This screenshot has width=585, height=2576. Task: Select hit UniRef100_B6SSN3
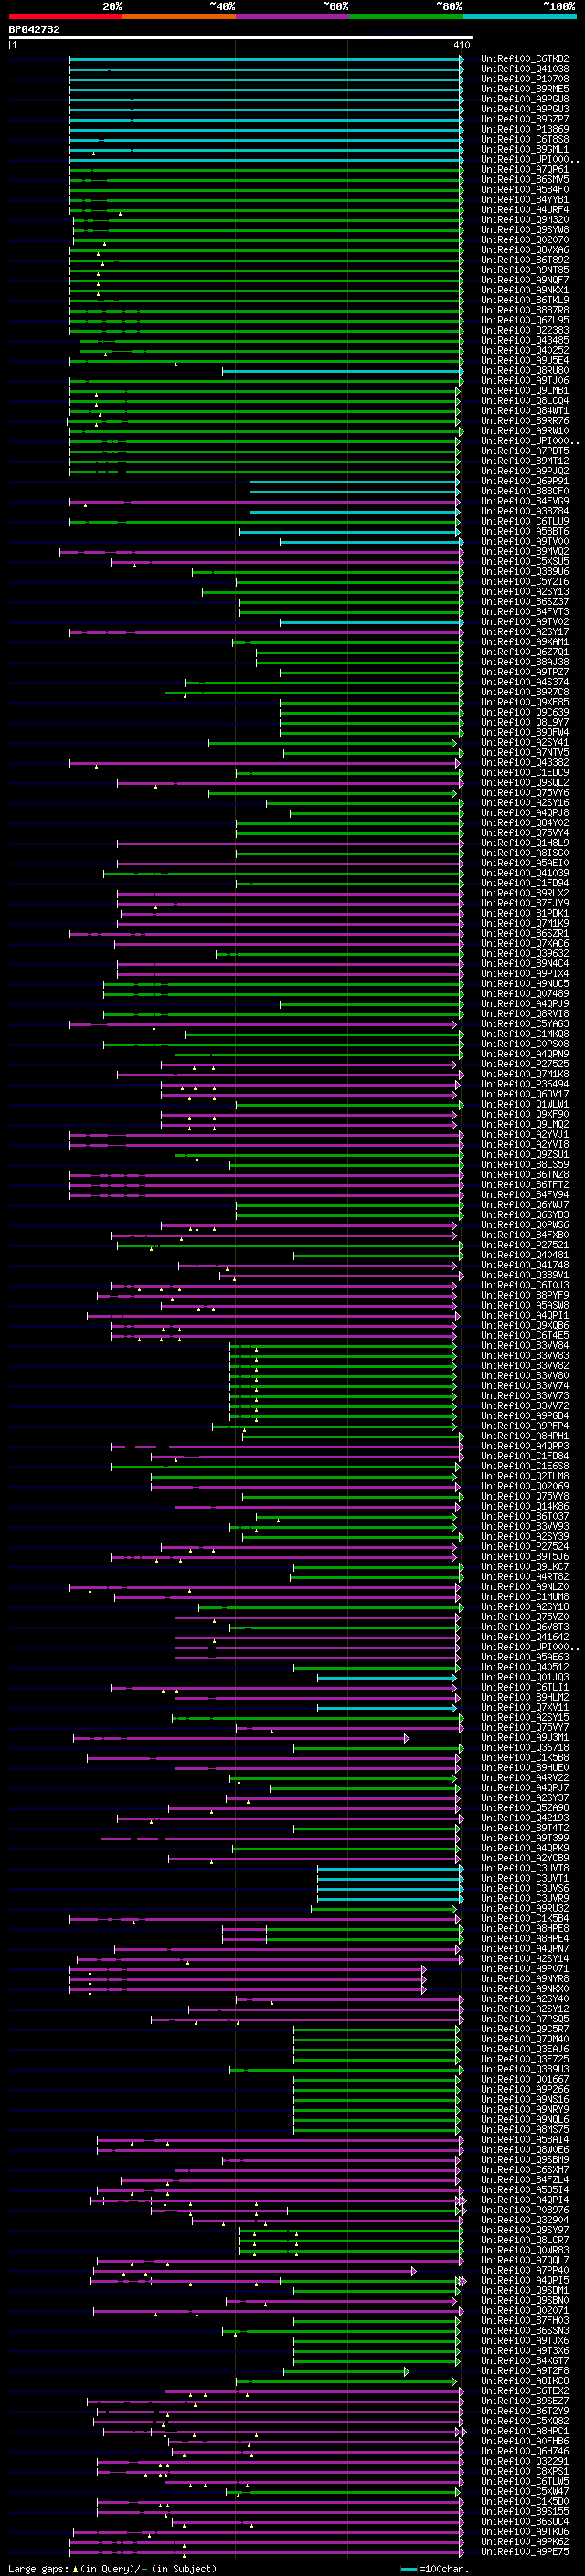coord(524,2331)
